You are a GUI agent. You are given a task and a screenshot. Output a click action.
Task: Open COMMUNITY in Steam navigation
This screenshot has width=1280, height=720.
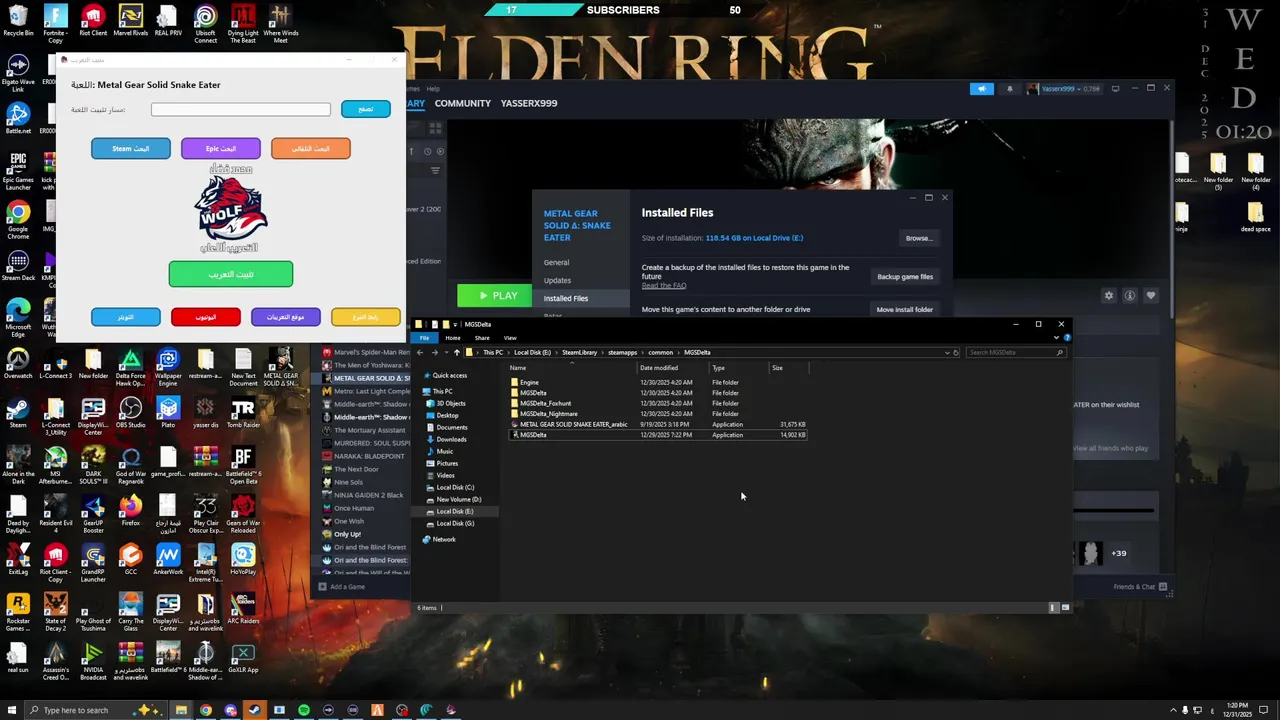[x=463, y=103]
